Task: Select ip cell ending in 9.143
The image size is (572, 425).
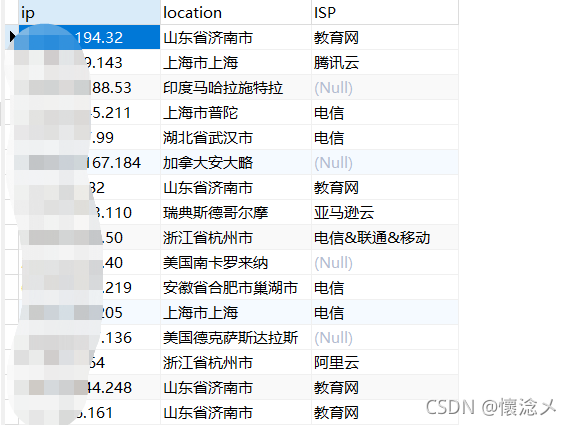Action: pos(89,62)
